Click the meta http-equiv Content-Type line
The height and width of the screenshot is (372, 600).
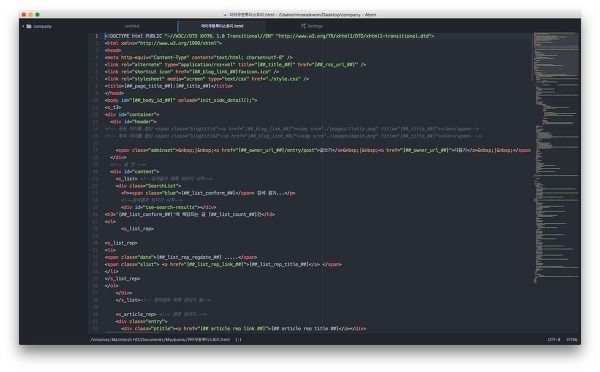[x=199, y=57]
